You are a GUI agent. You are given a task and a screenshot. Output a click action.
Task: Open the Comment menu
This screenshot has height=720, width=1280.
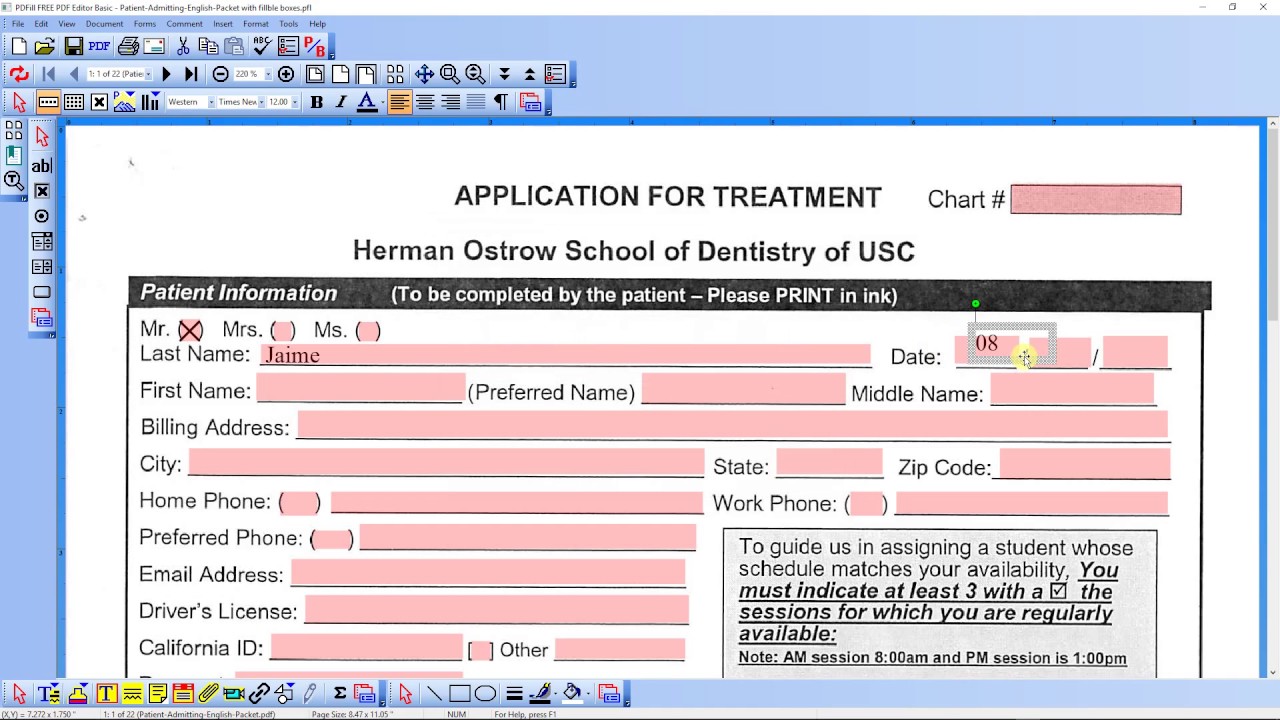click(x=184, y=24)
